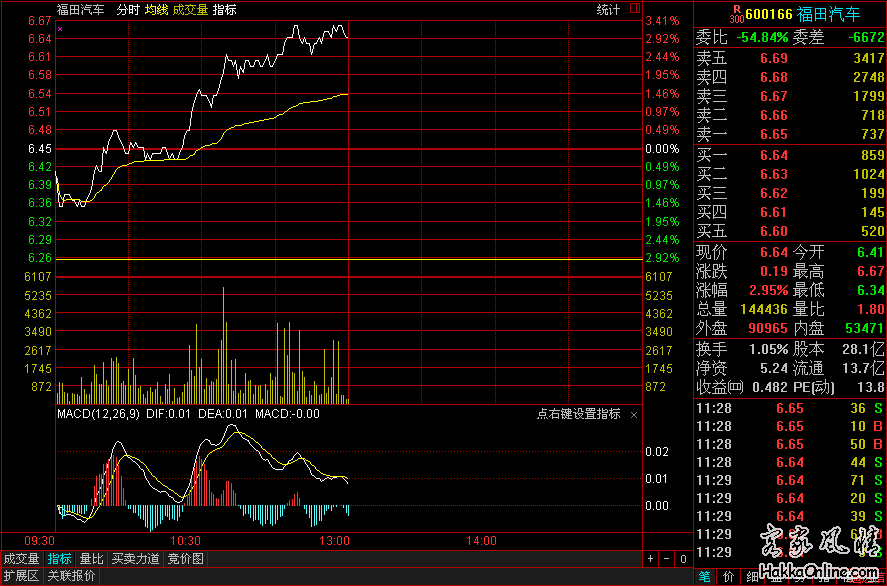Open the 统计 statistics button
Image resolution: width=887 pixels, height=586 pixels.
609,10
